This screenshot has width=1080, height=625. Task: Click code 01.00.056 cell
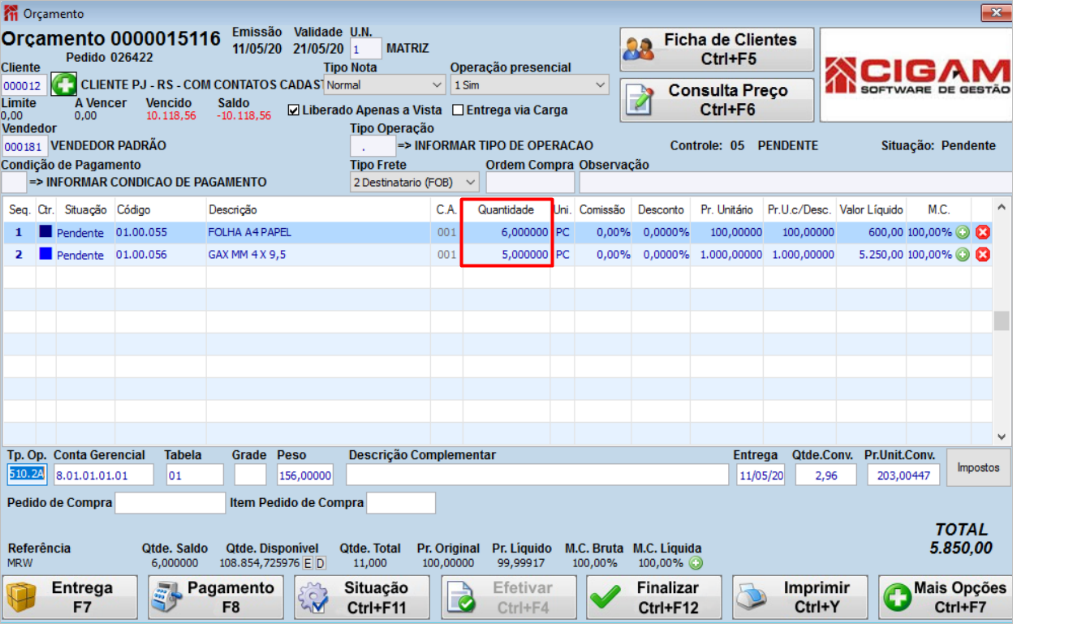(160, 254)
